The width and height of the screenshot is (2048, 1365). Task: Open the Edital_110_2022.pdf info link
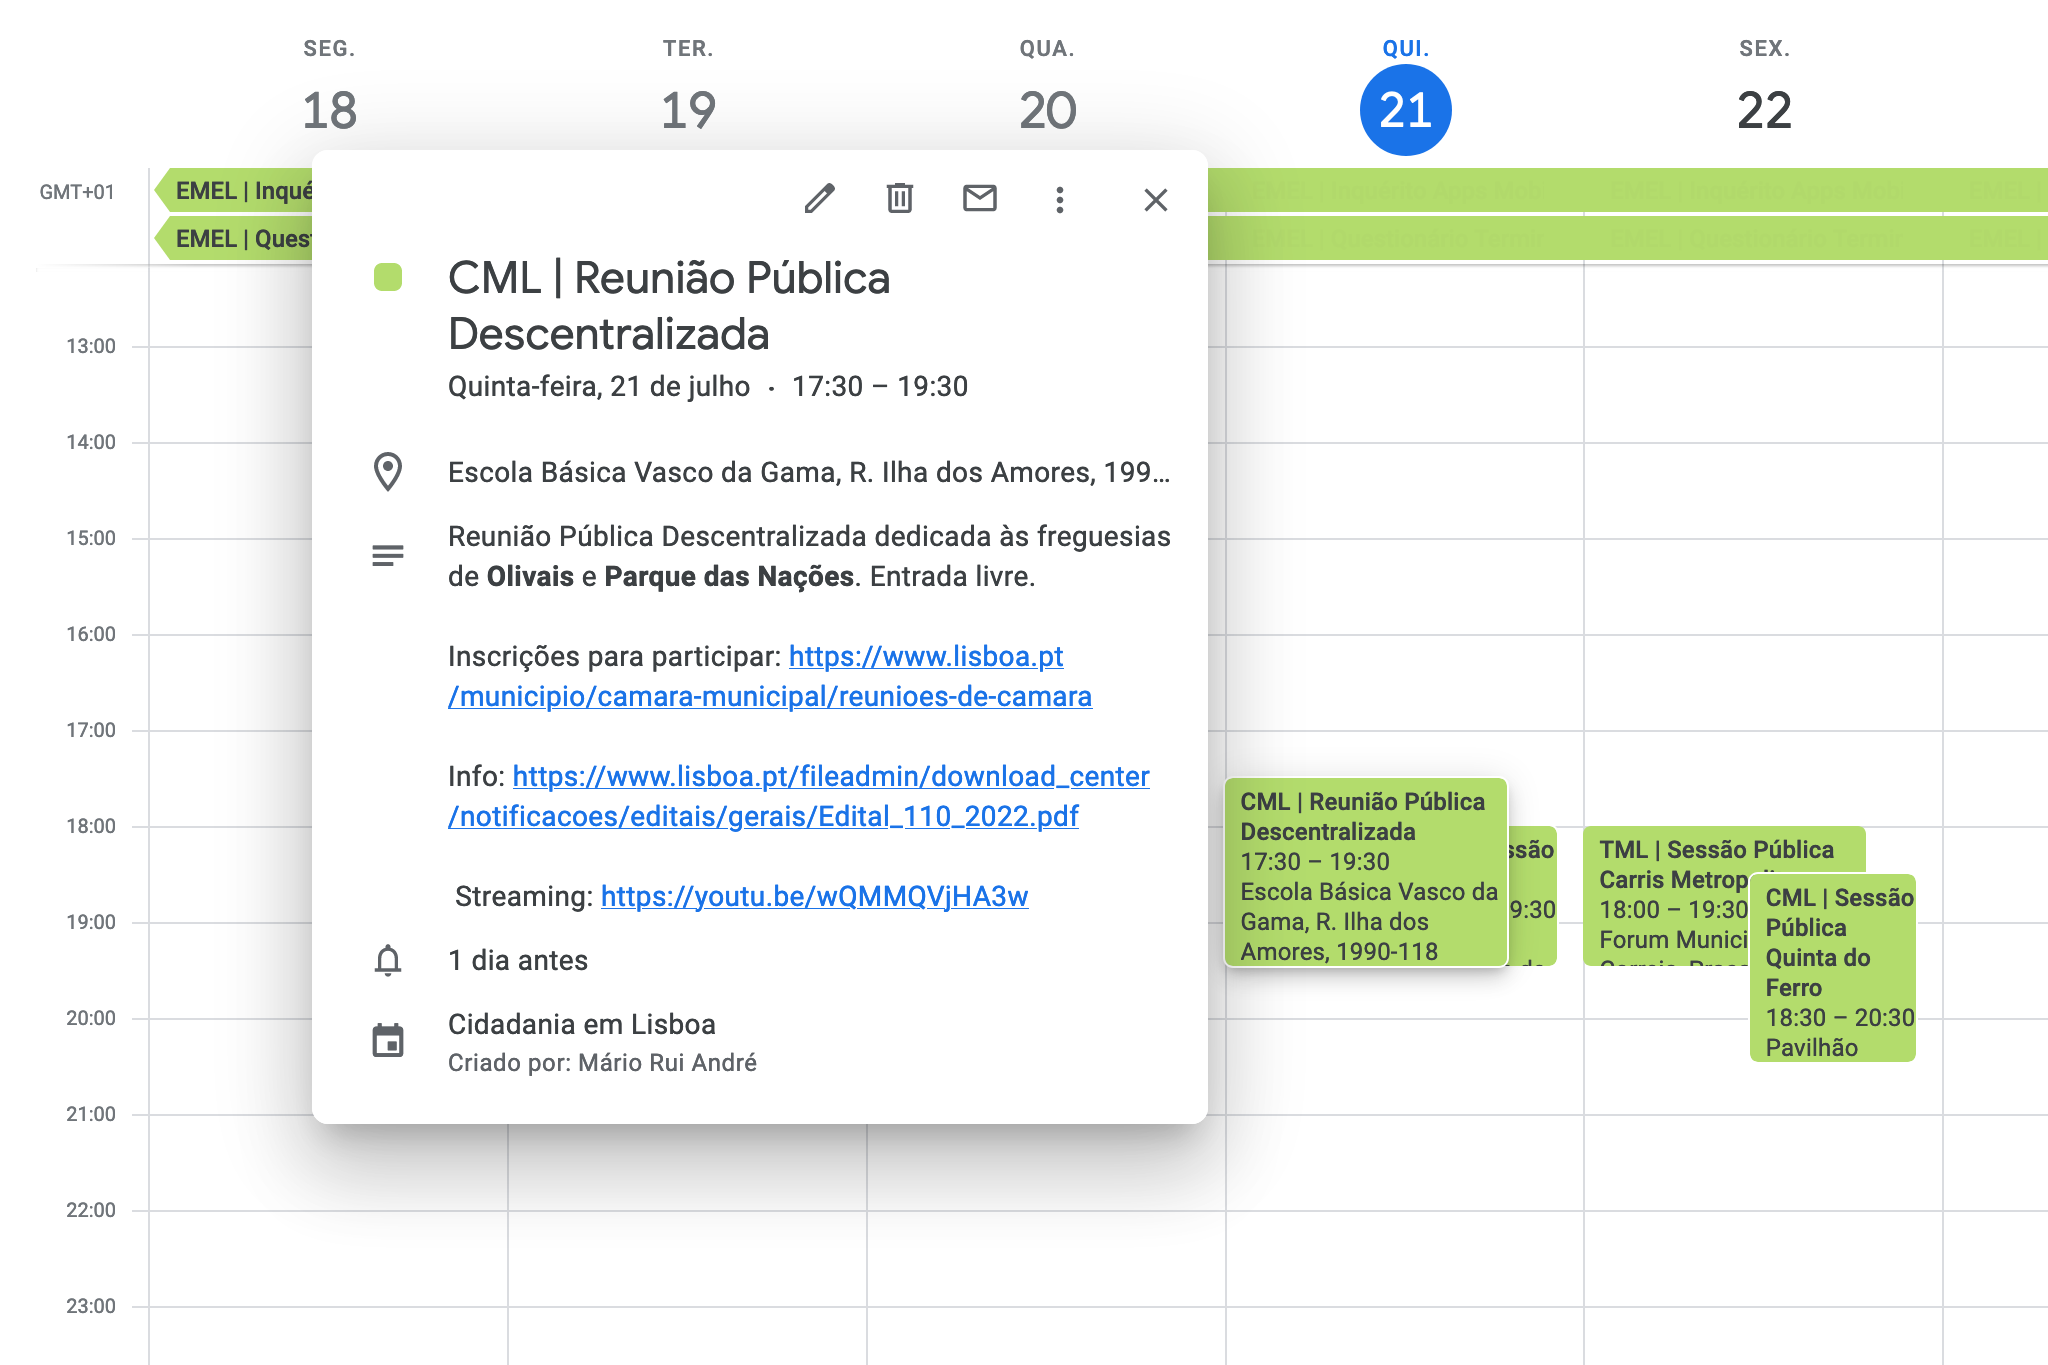[x=799, y=796]
